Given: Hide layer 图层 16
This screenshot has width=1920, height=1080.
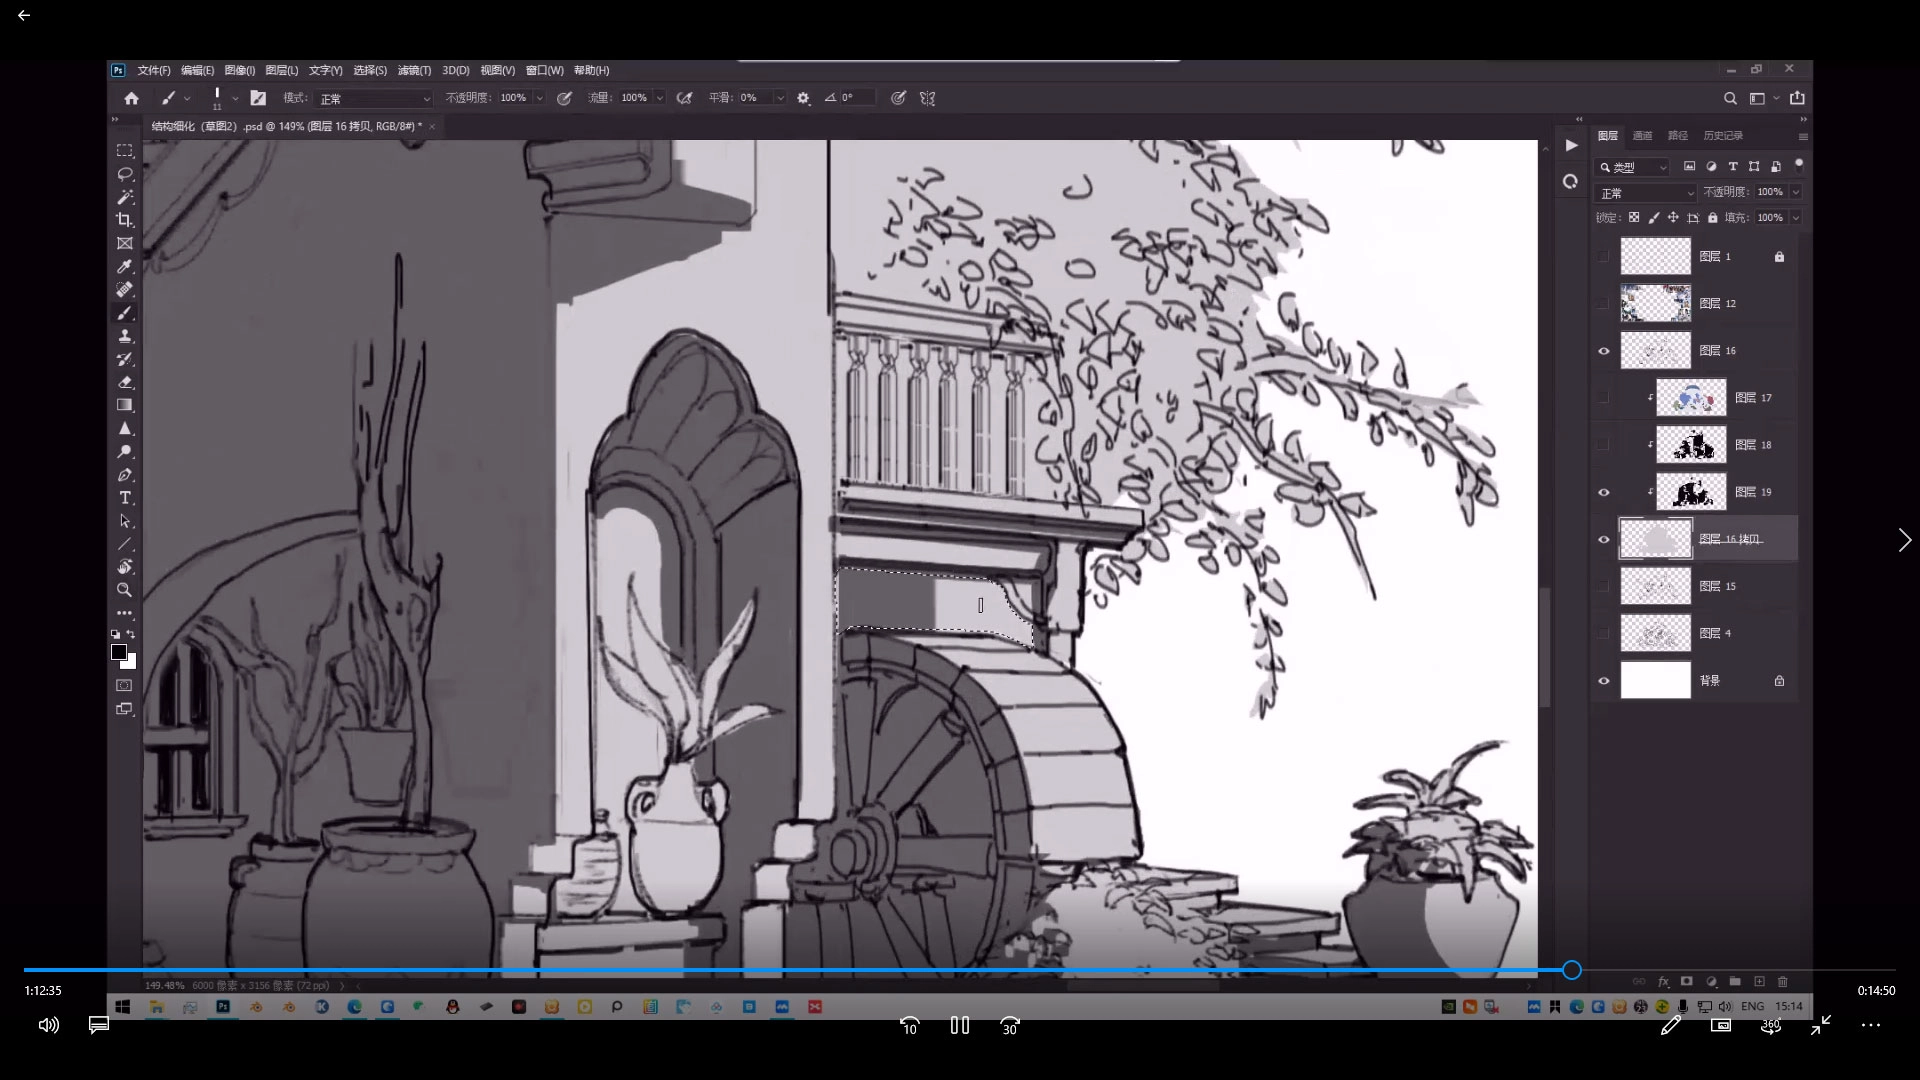Looking at the screenshot, I should [1604, 351].
